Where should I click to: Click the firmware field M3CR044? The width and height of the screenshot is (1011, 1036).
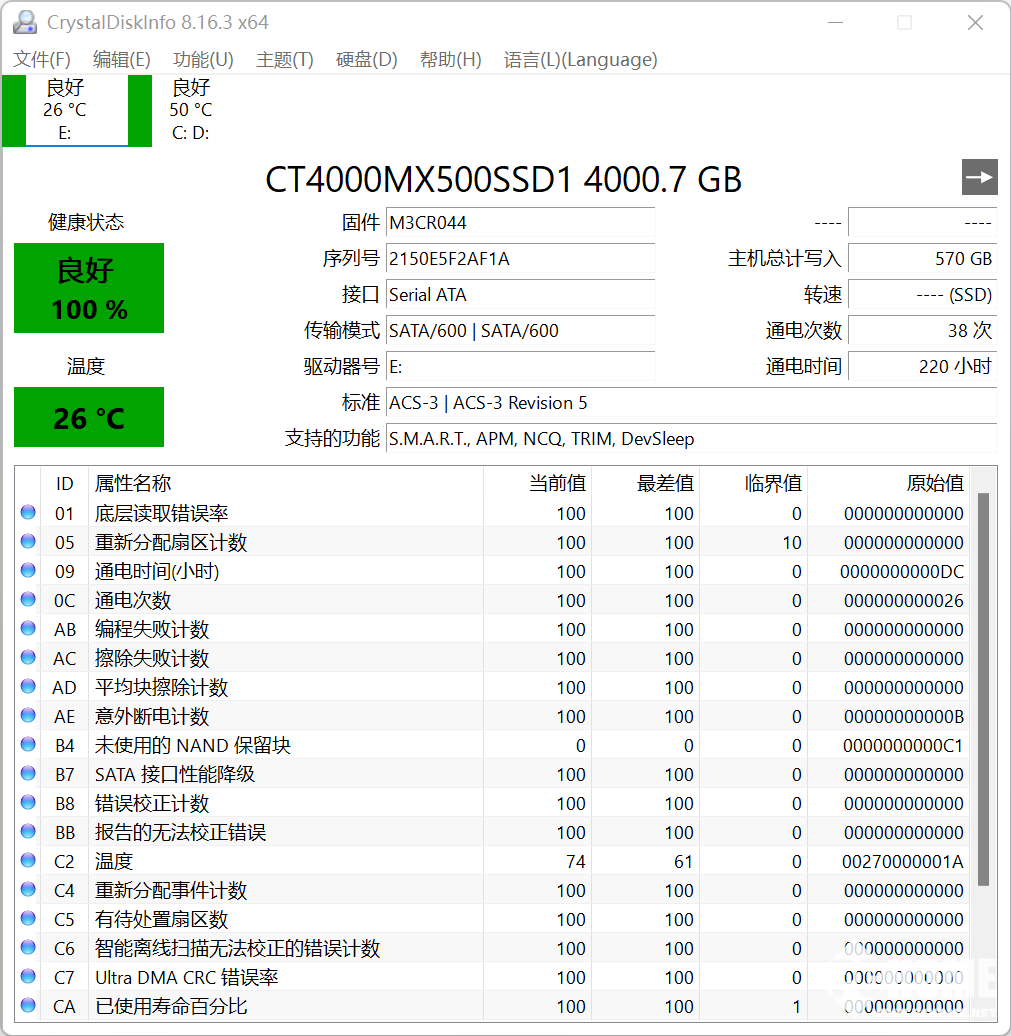pos(520,223)
